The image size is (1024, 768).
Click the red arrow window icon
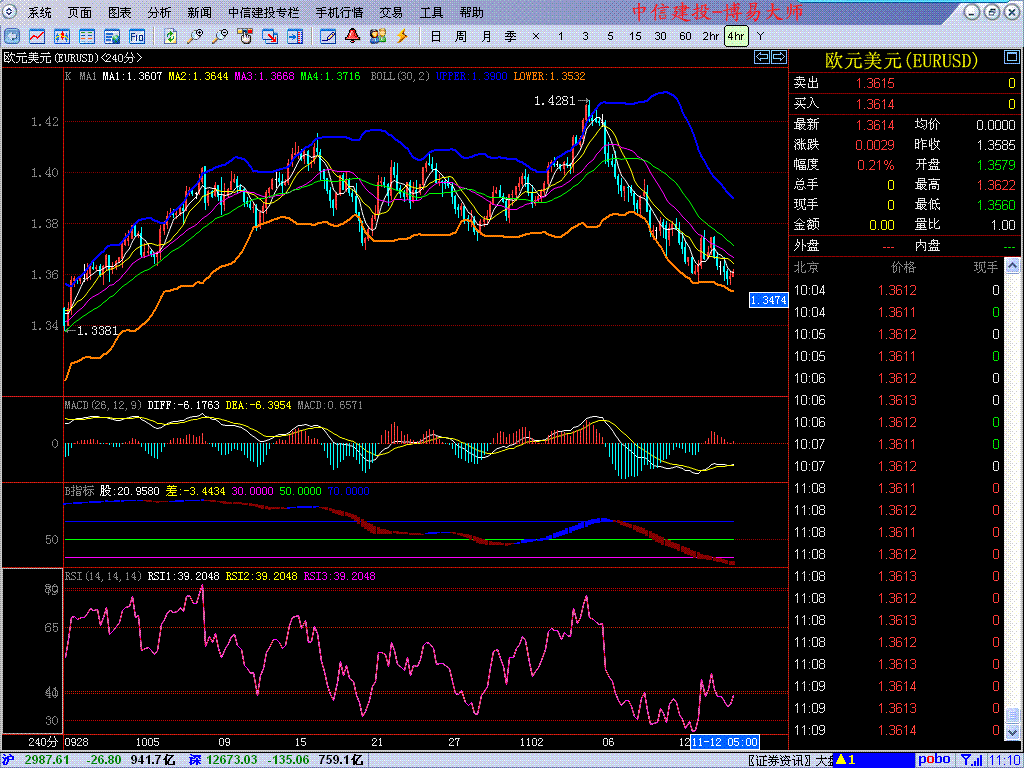coord(270,36)
